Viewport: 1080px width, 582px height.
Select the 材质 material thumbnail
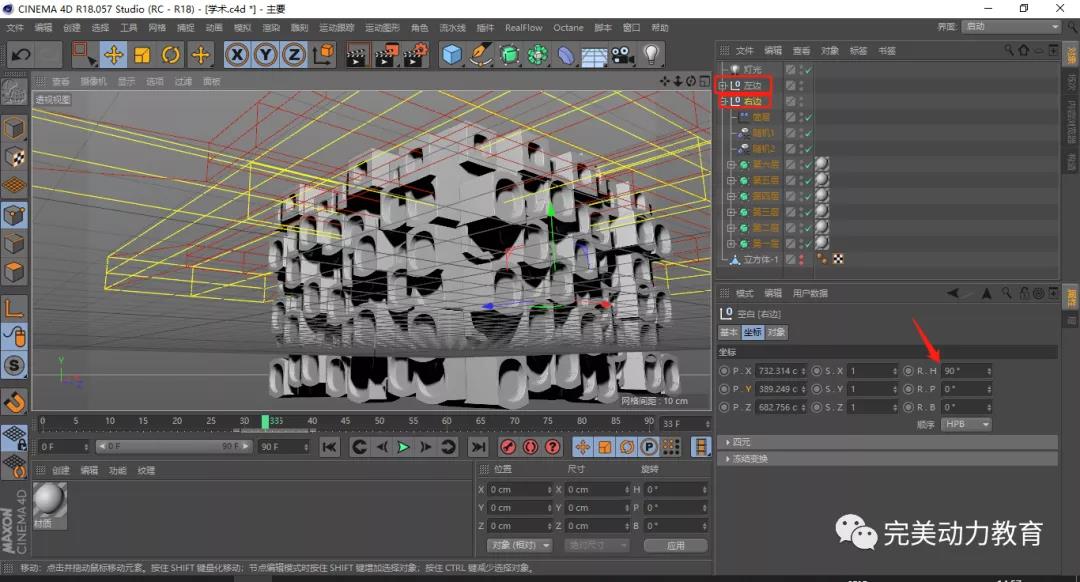click(50, 499)
